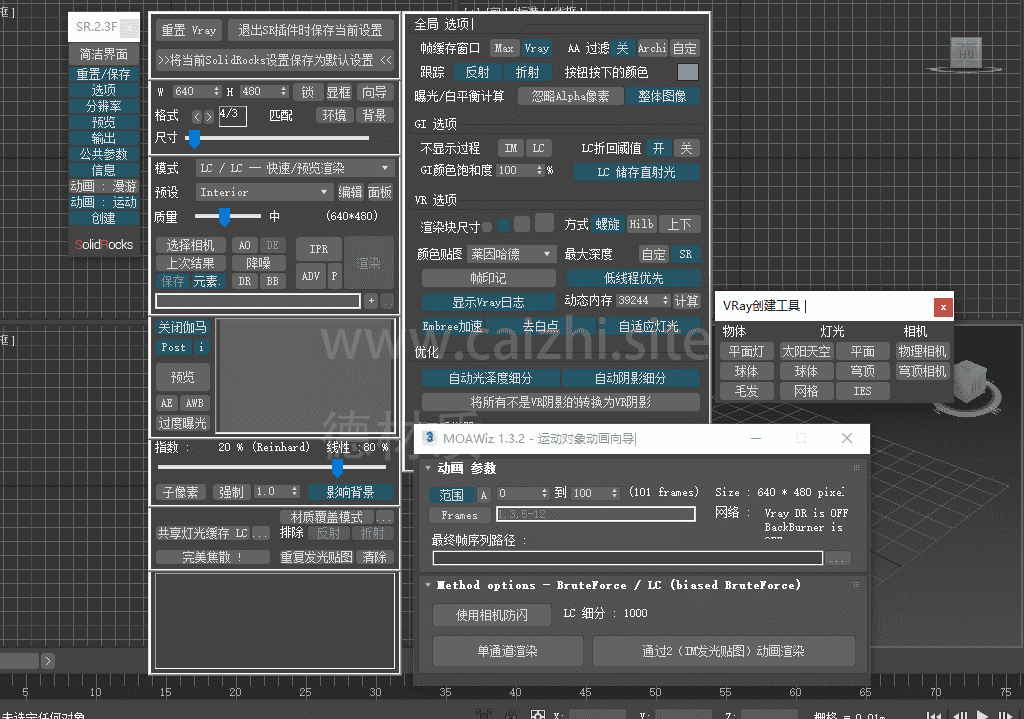The height and width of the screenshot is (719, 1024).
Task: Toggle the 低线程优先 option
Action: 634,279
